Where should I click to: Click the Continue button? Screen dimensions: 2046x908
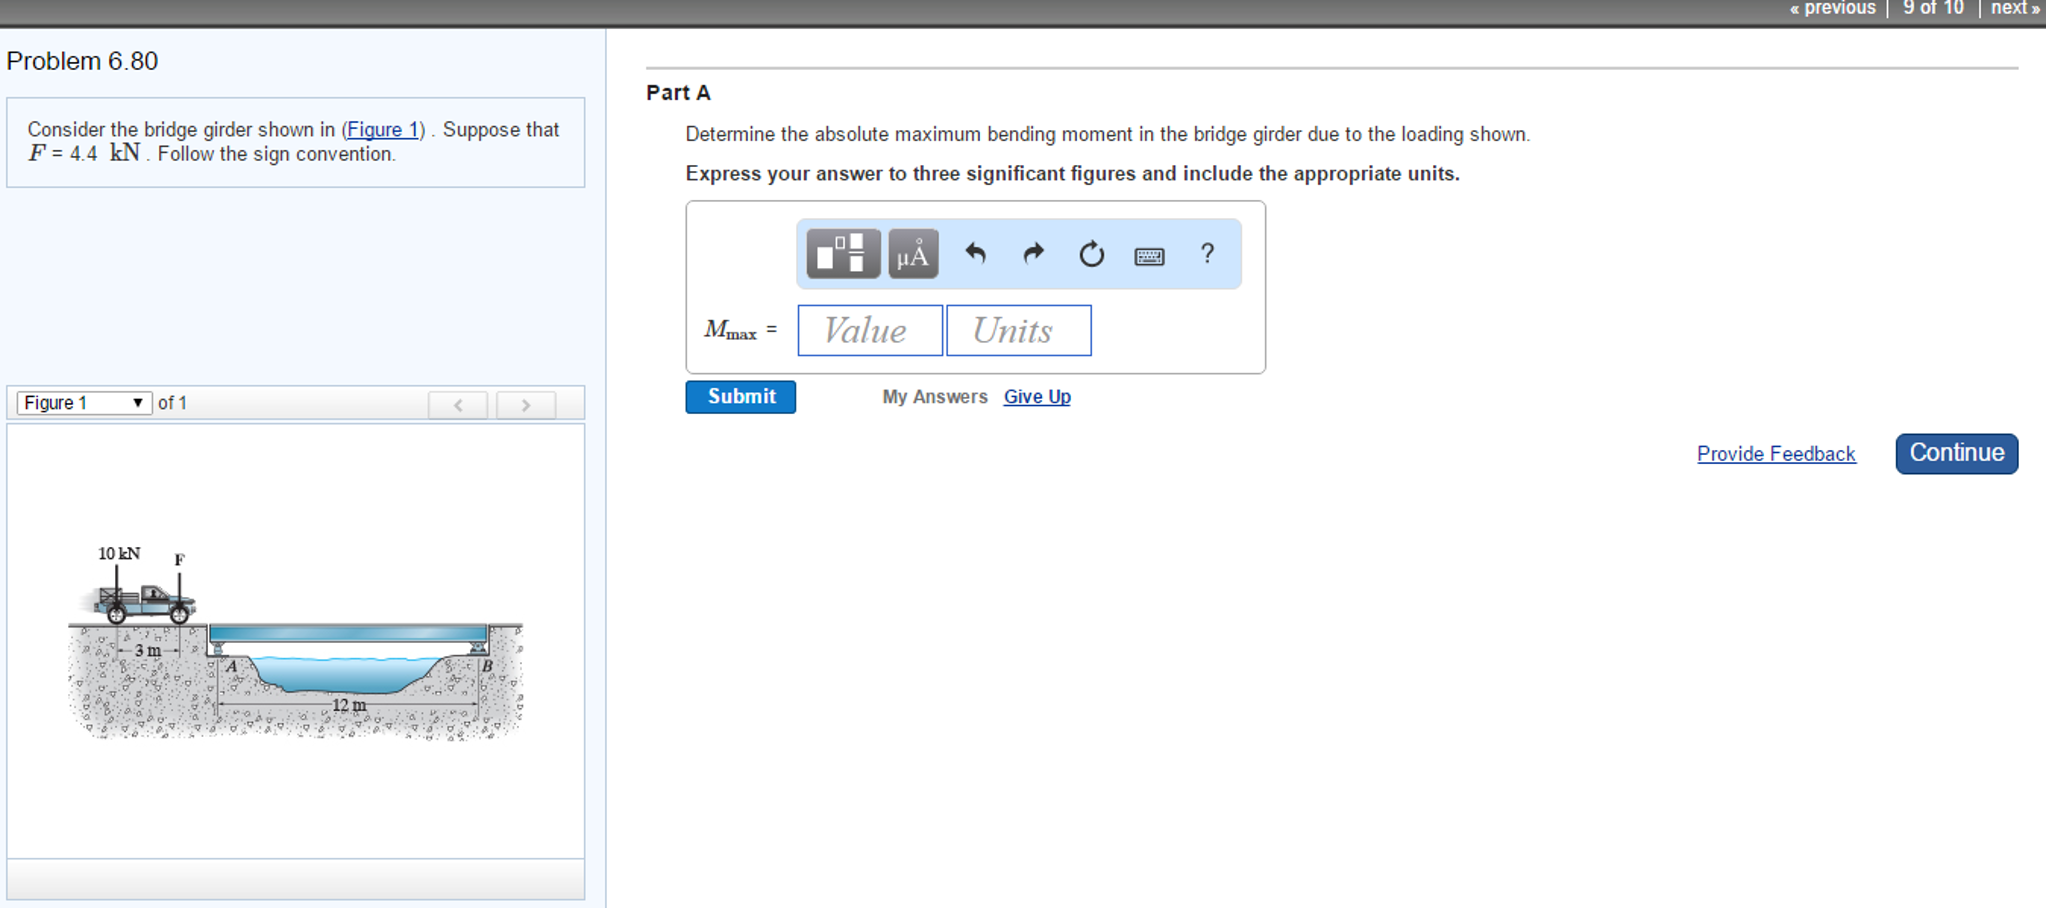tap(1956, 453)
